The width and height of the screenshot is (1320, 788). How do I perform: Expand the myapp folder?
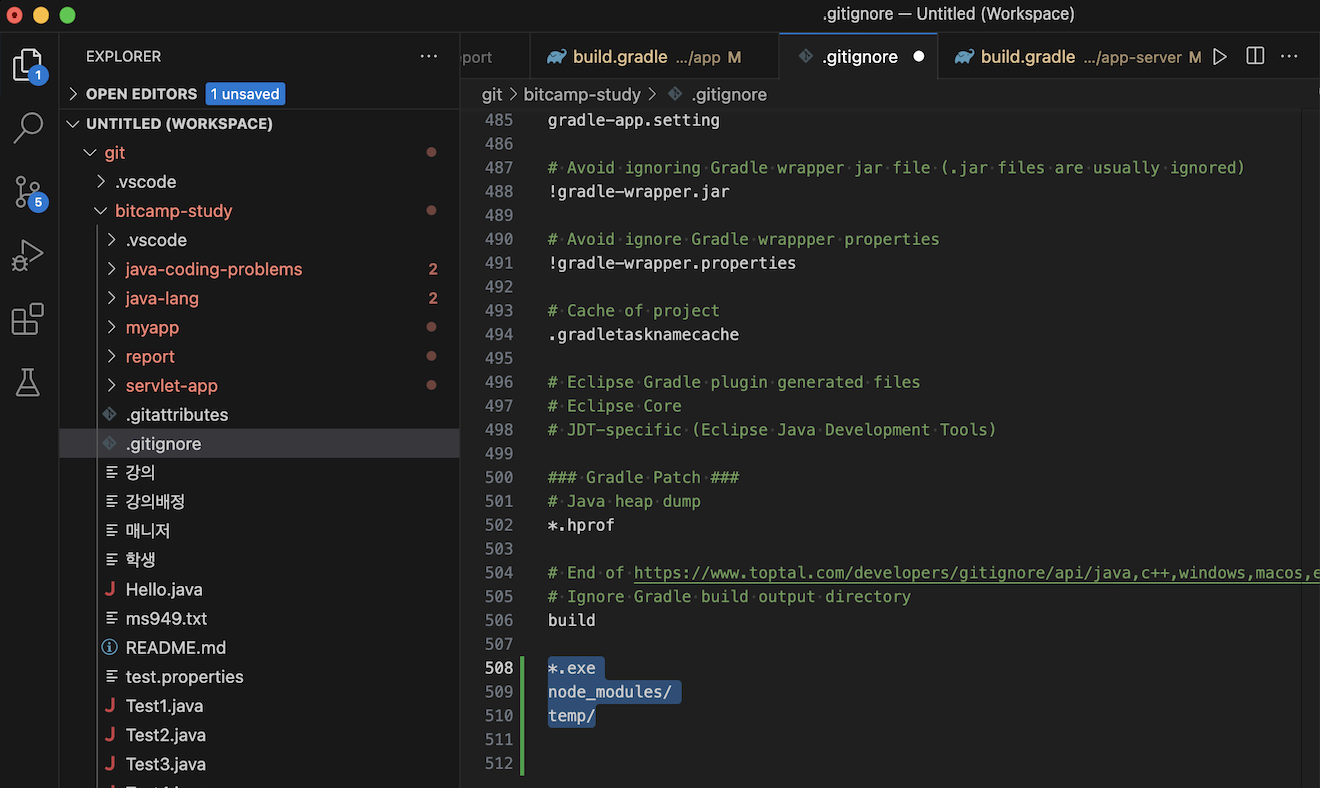tap(112, 327)
